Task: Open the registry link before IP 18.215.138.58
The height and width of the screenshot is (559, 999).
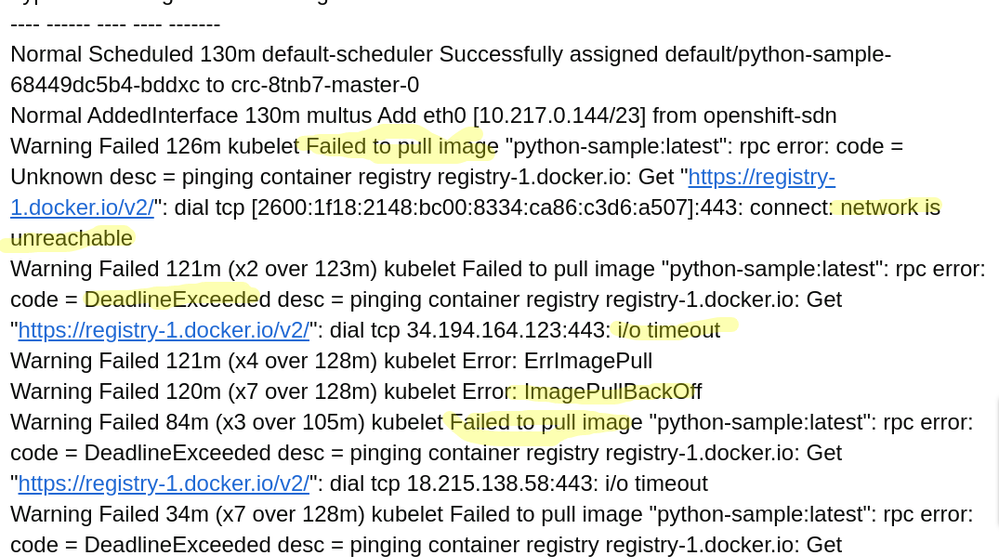Action: coord(164,484)
